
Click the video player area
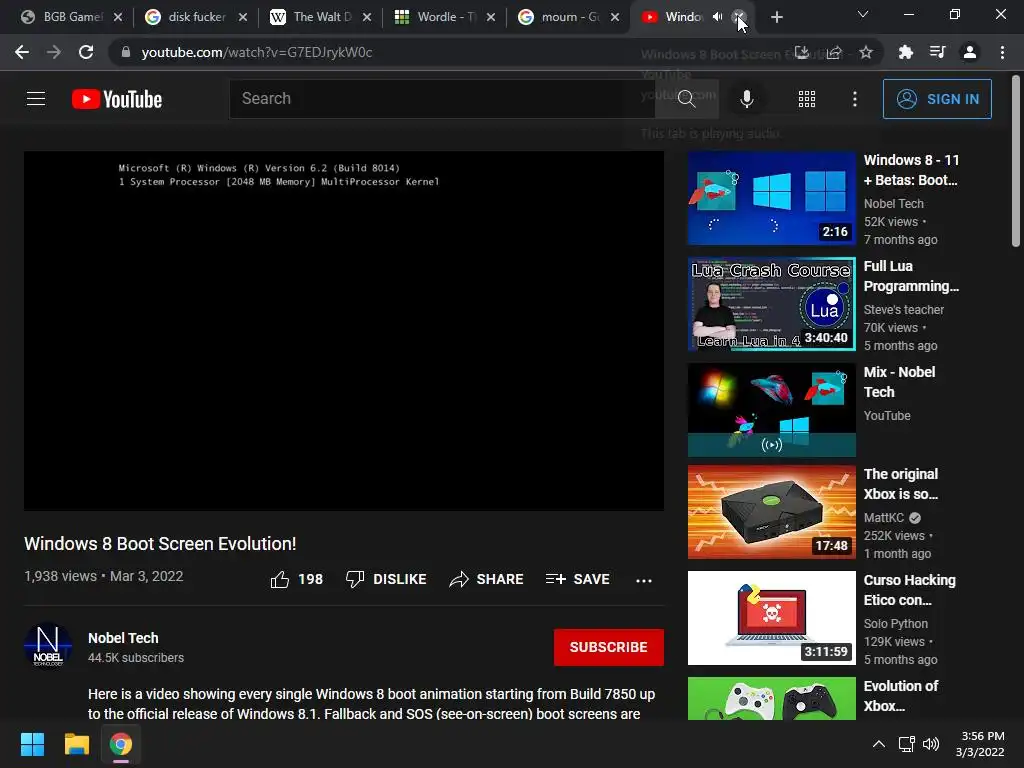[344, 331]
